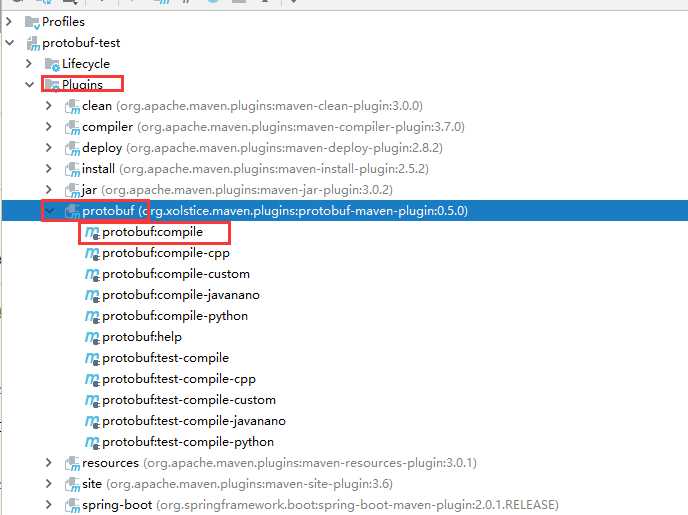Select the protobuf:compile goal text
Image resolution: width=688 pixels, height=515 pixels.
(153, 232)
